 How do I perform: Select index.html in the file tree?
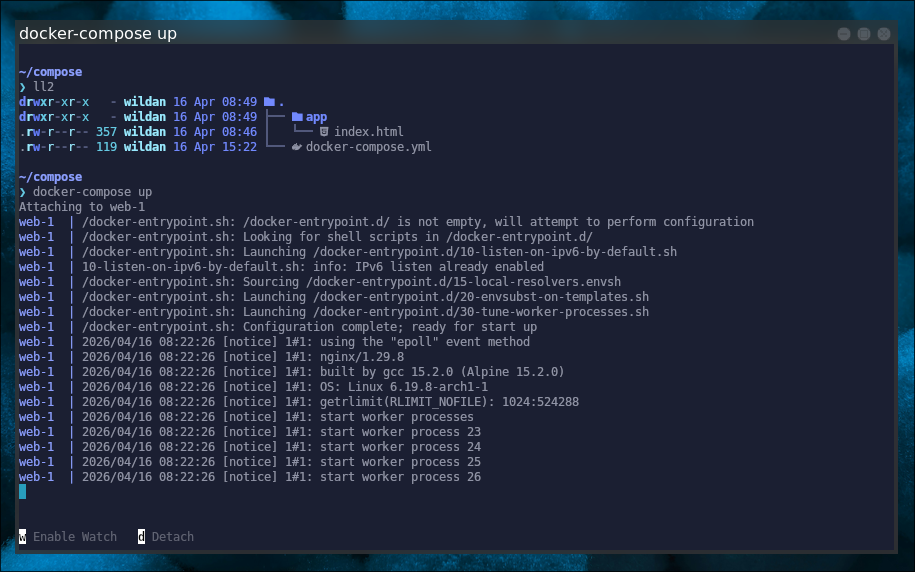pyautogui.click(x=368, y=132)
